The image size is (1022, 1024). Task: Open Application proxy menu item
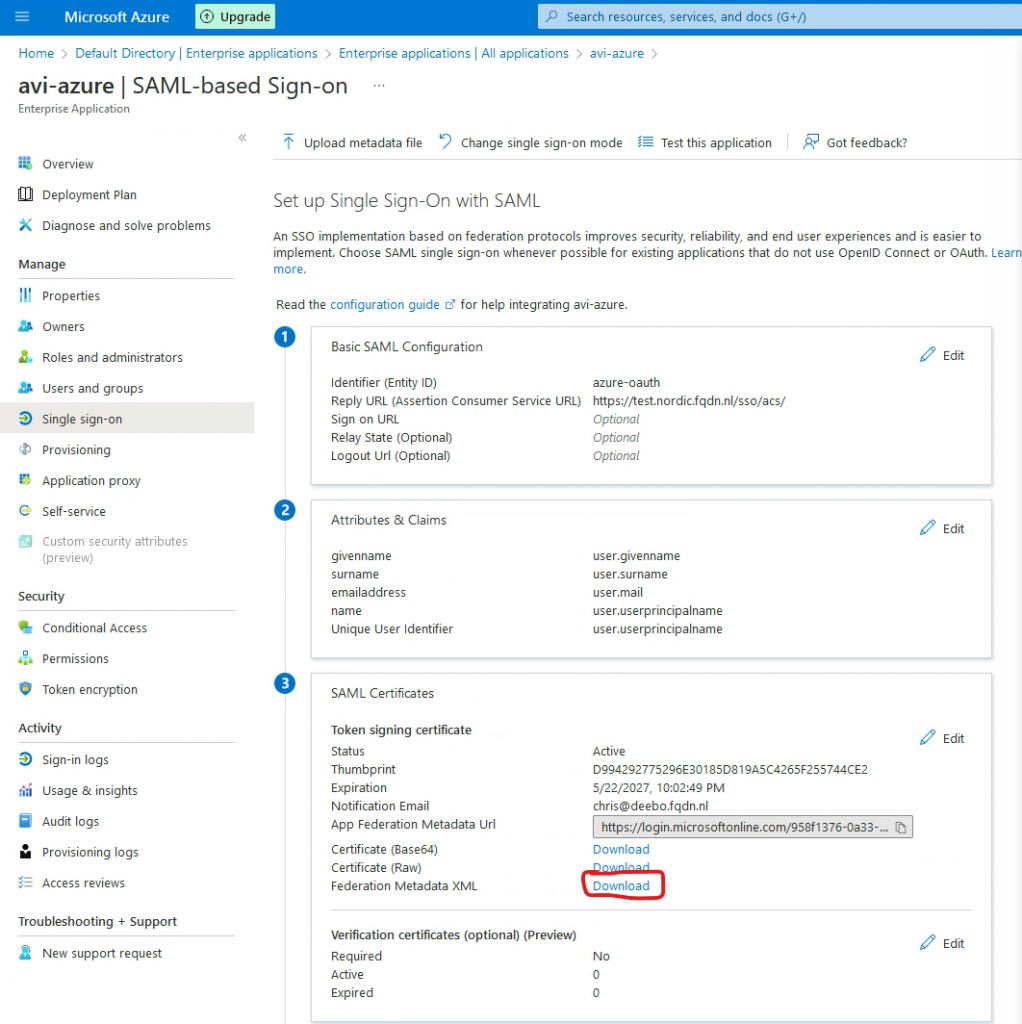(x=91, y=481)
